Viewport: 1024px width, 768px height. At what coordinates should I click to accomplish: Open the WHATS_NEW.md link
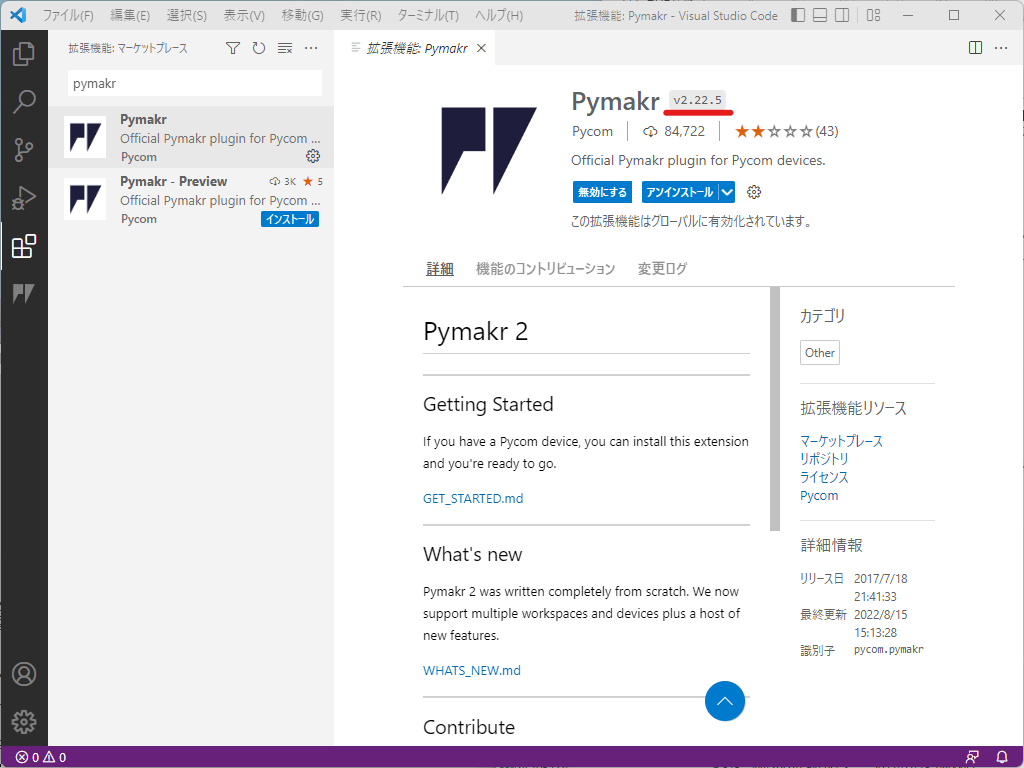tap(472, 670)
